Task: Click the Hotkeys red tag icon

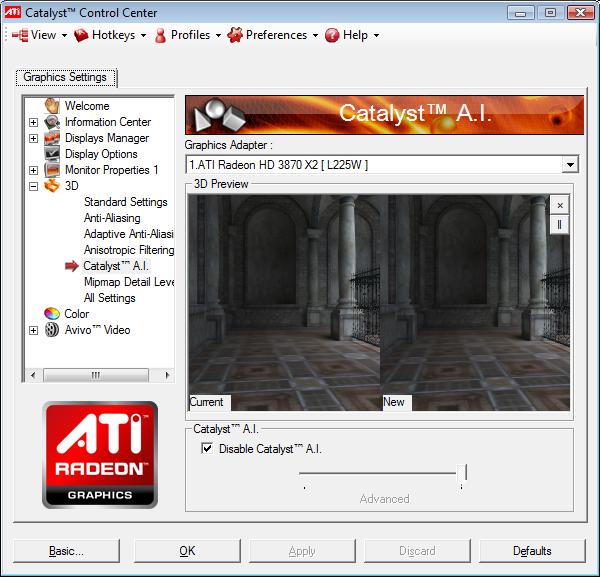Action: (x=81, y=35)
